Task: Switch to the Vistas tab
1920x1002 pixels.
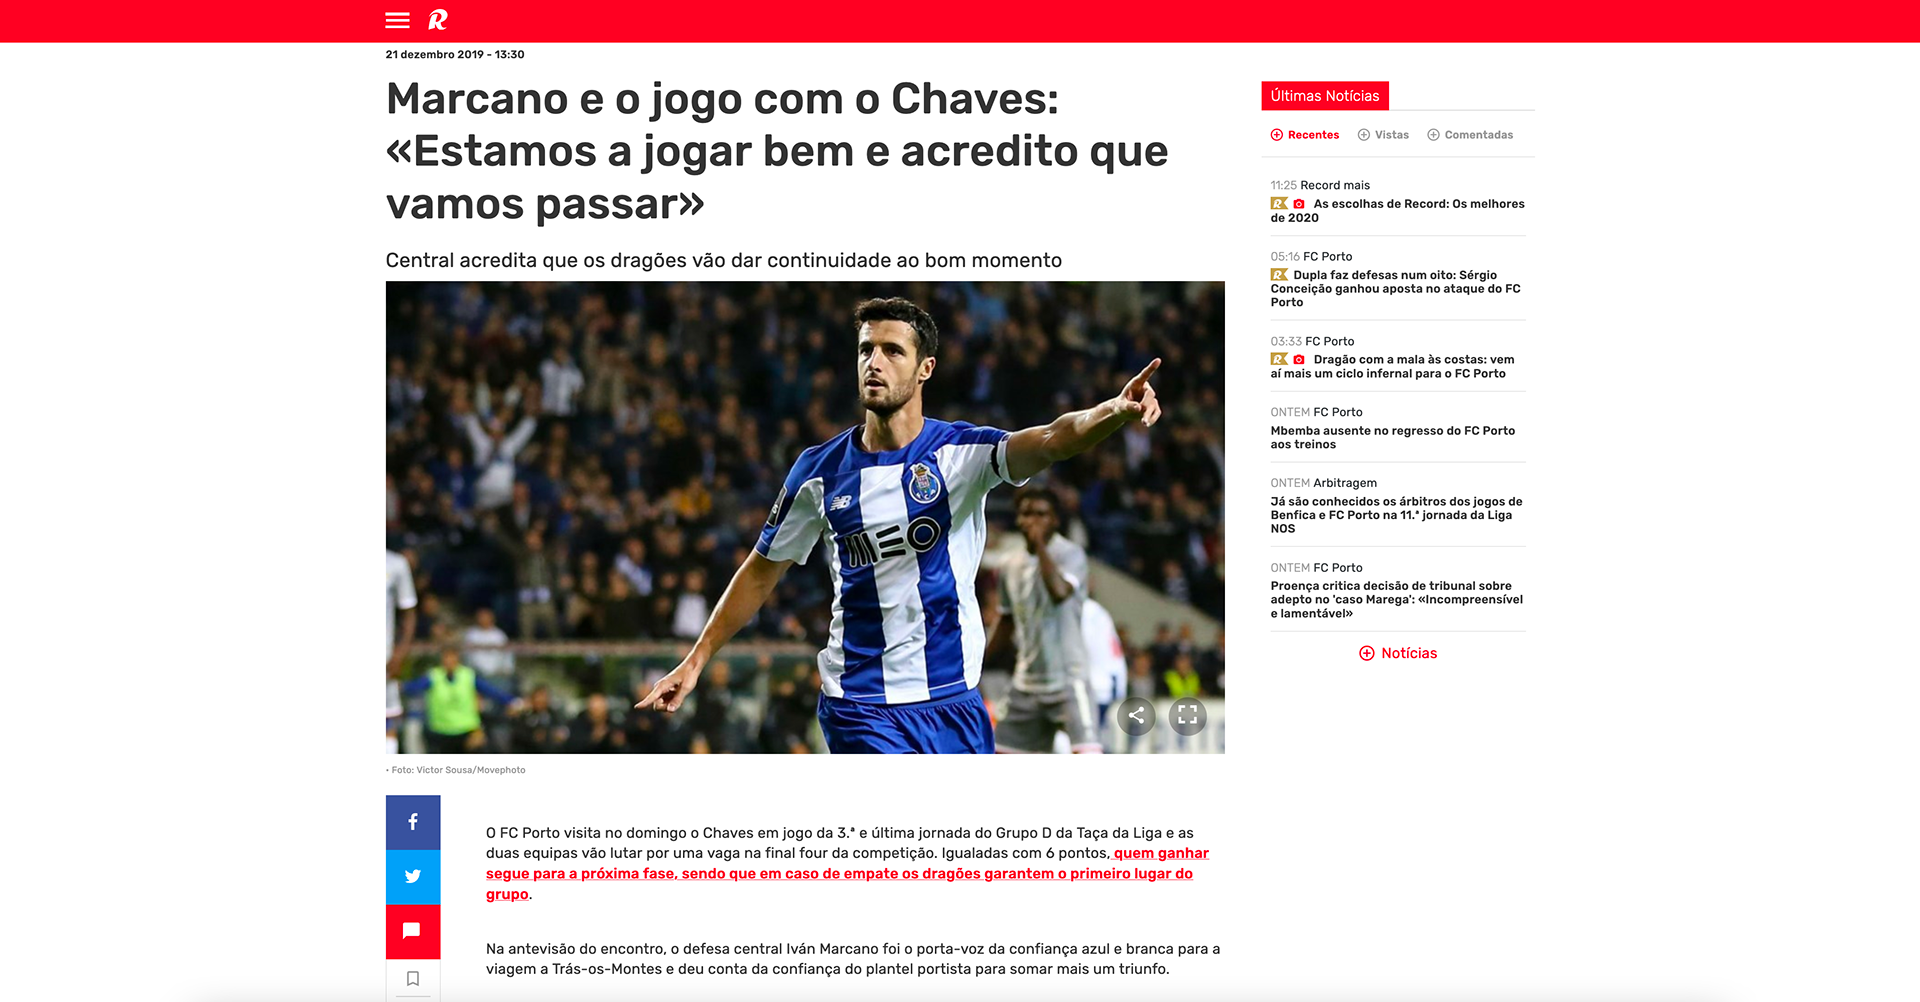Action: tap(1383, 135)
